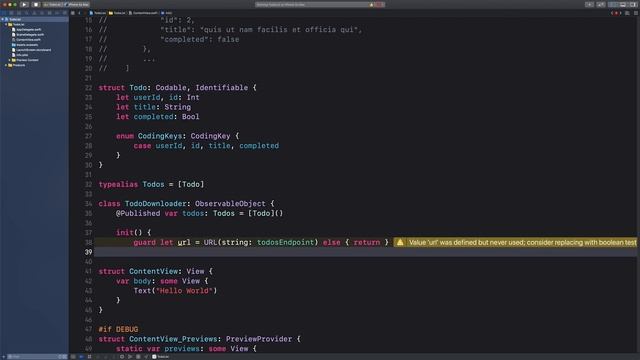
Task: Click the red error count badge in the activity bar
Action: [x=379, y=5]
